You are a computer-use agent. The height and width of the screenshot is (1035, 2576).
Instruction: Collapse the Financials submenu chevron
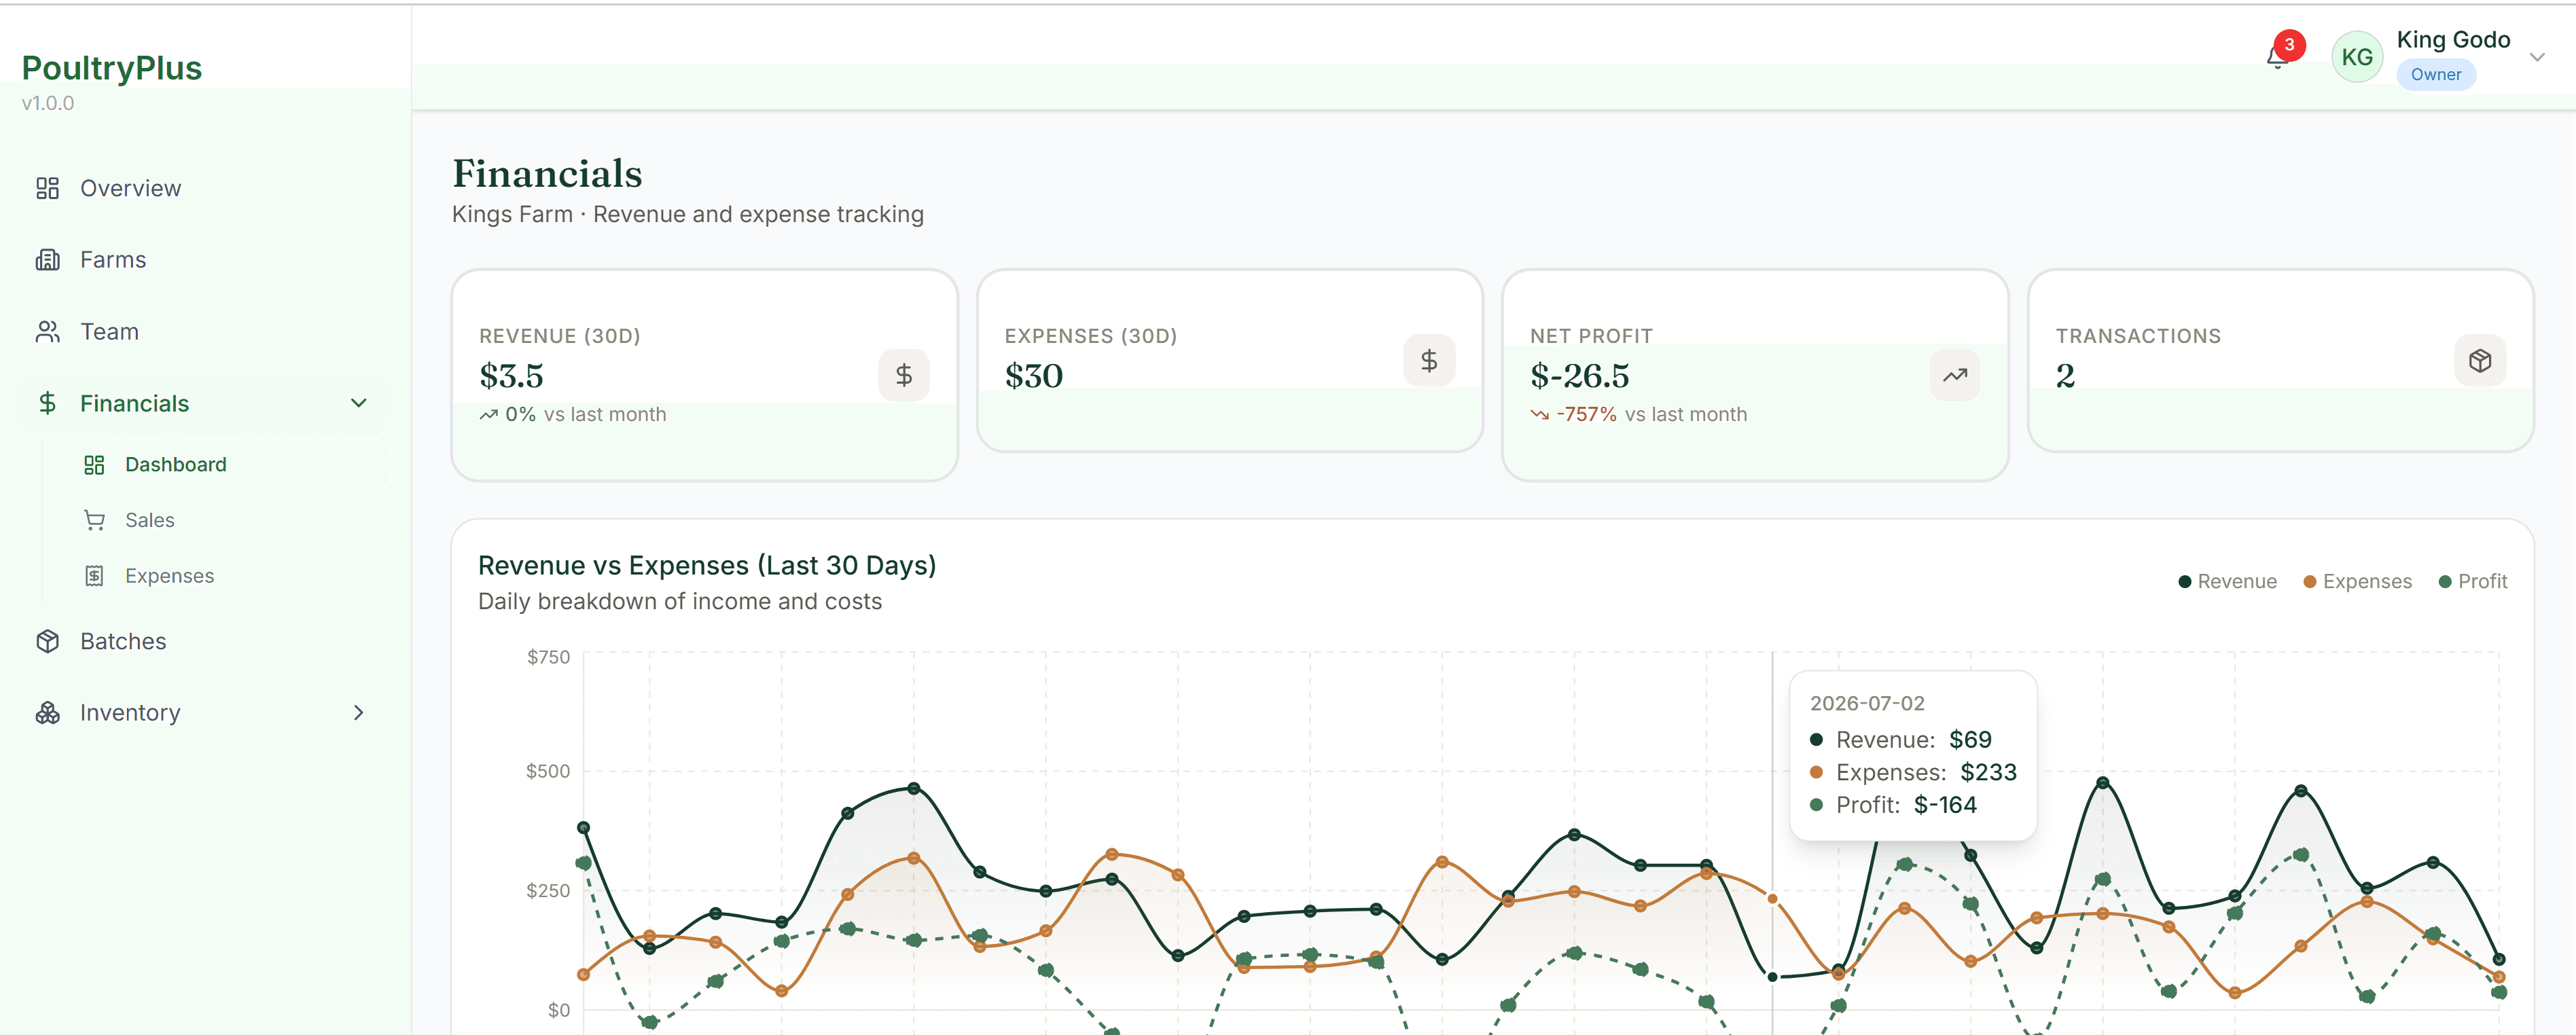pos(358,403)
